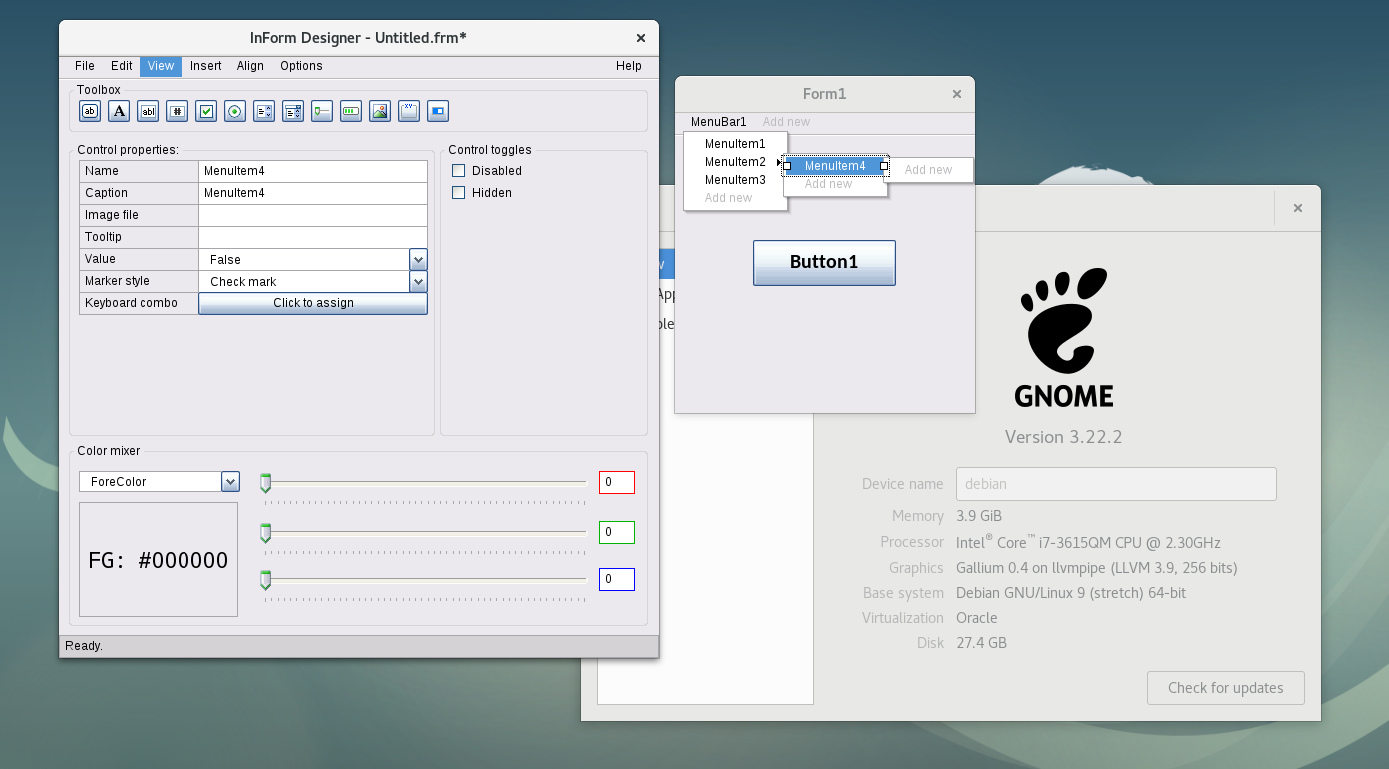Image resolution: width=1389 pixels, height=769 pixels.
Task: Open the Edit menu
Action: (x=122, y=66)
